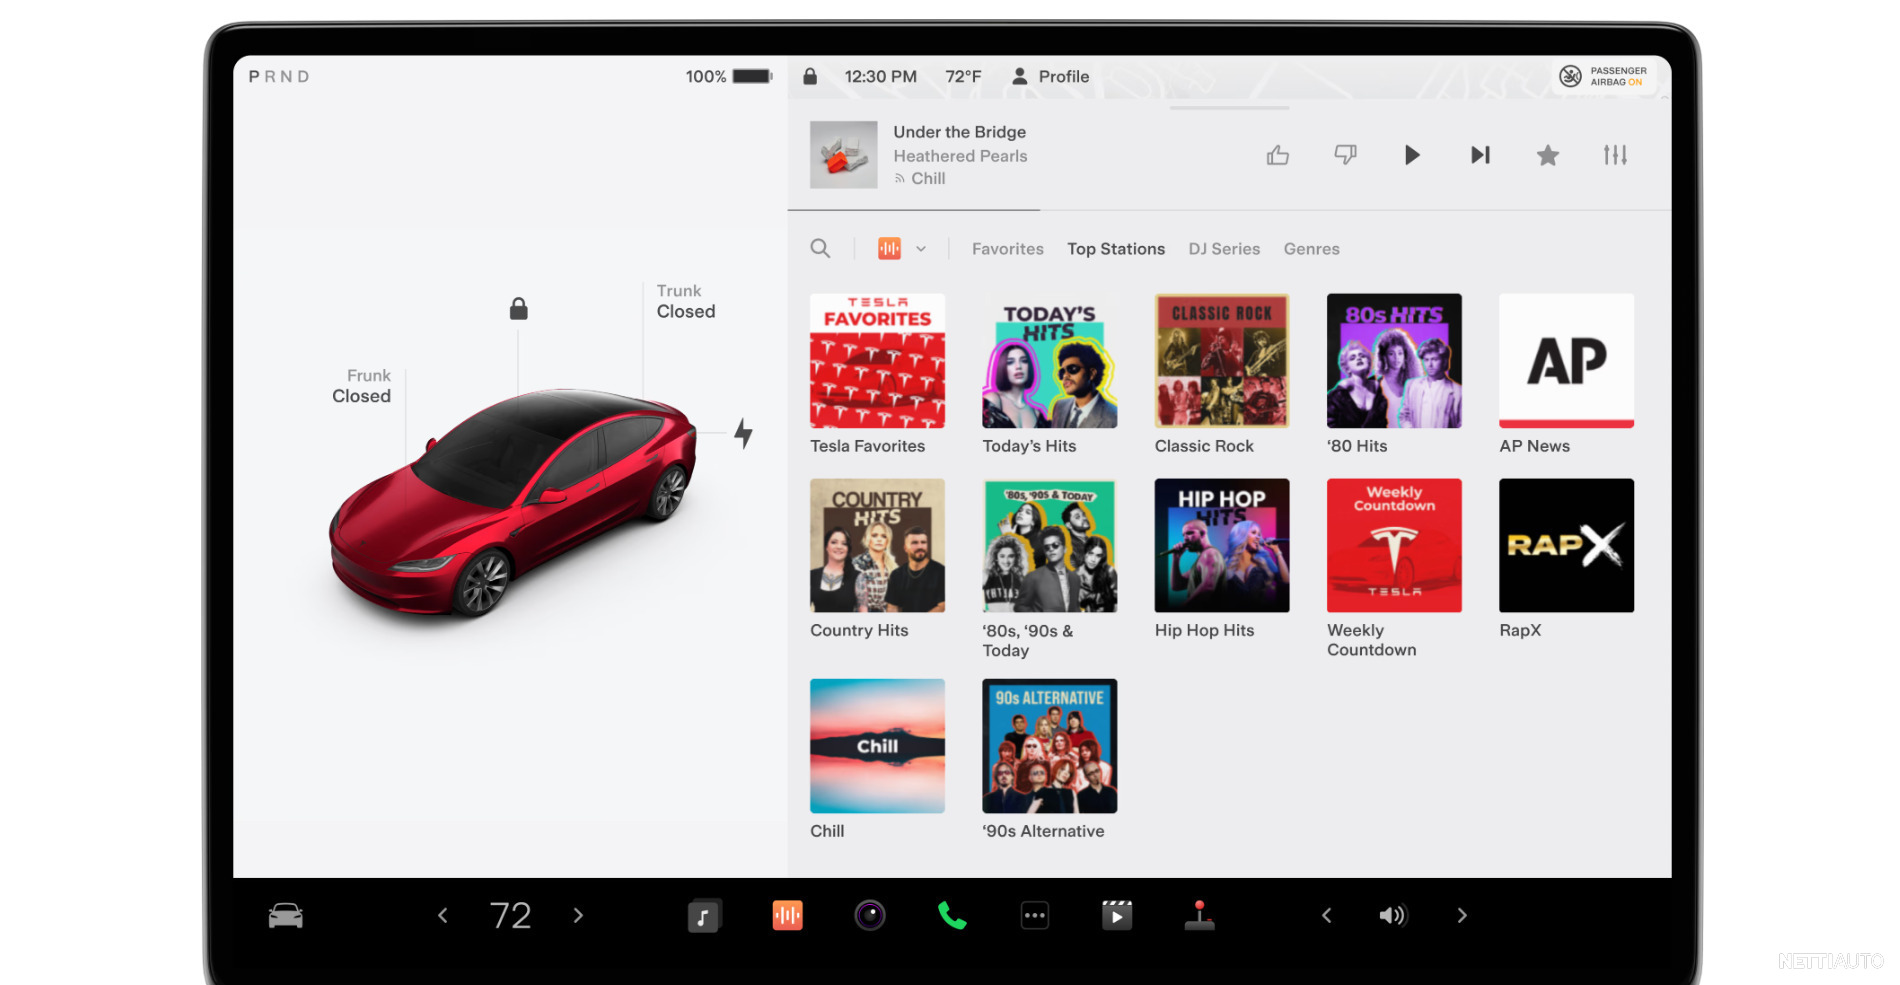Favorite the station with the star icon
The image size is (1900, 985).
1547,155
